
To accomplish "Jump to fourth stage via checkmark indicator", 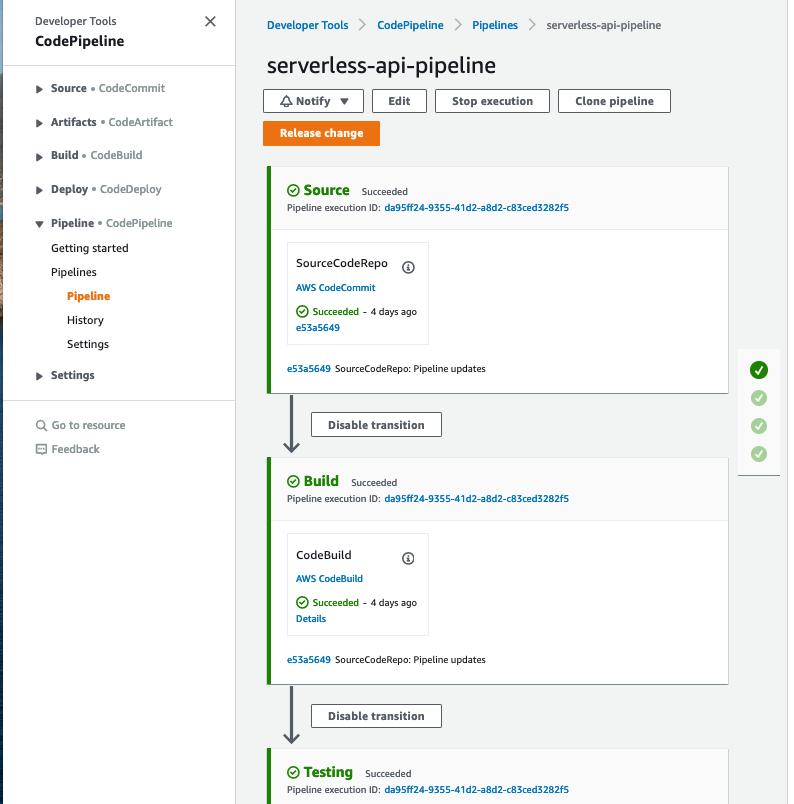I will (759, 454).
